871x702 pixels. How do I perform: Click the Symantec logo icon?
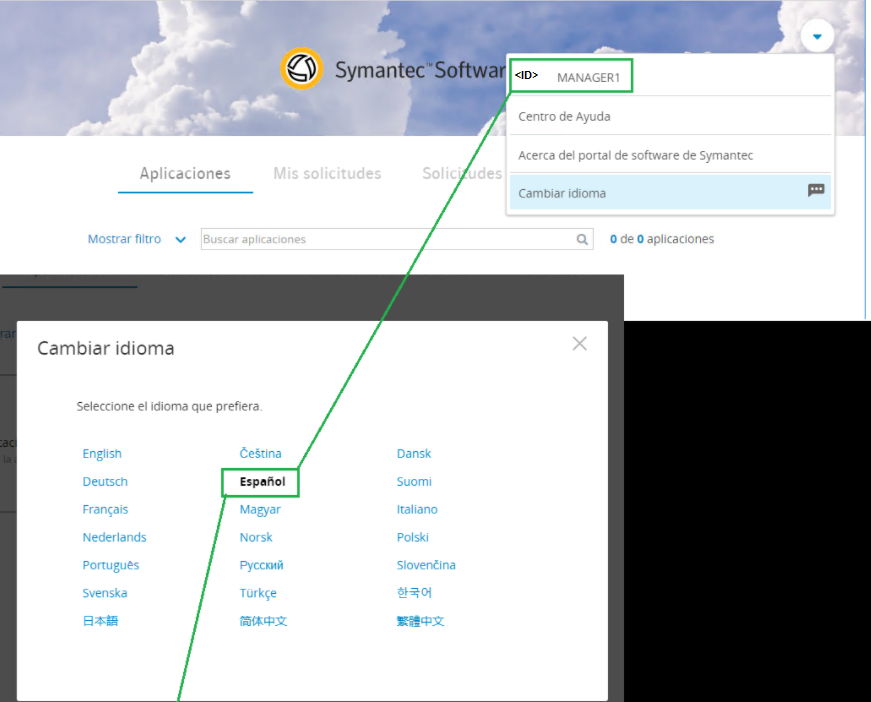click(x=302, y=68)
